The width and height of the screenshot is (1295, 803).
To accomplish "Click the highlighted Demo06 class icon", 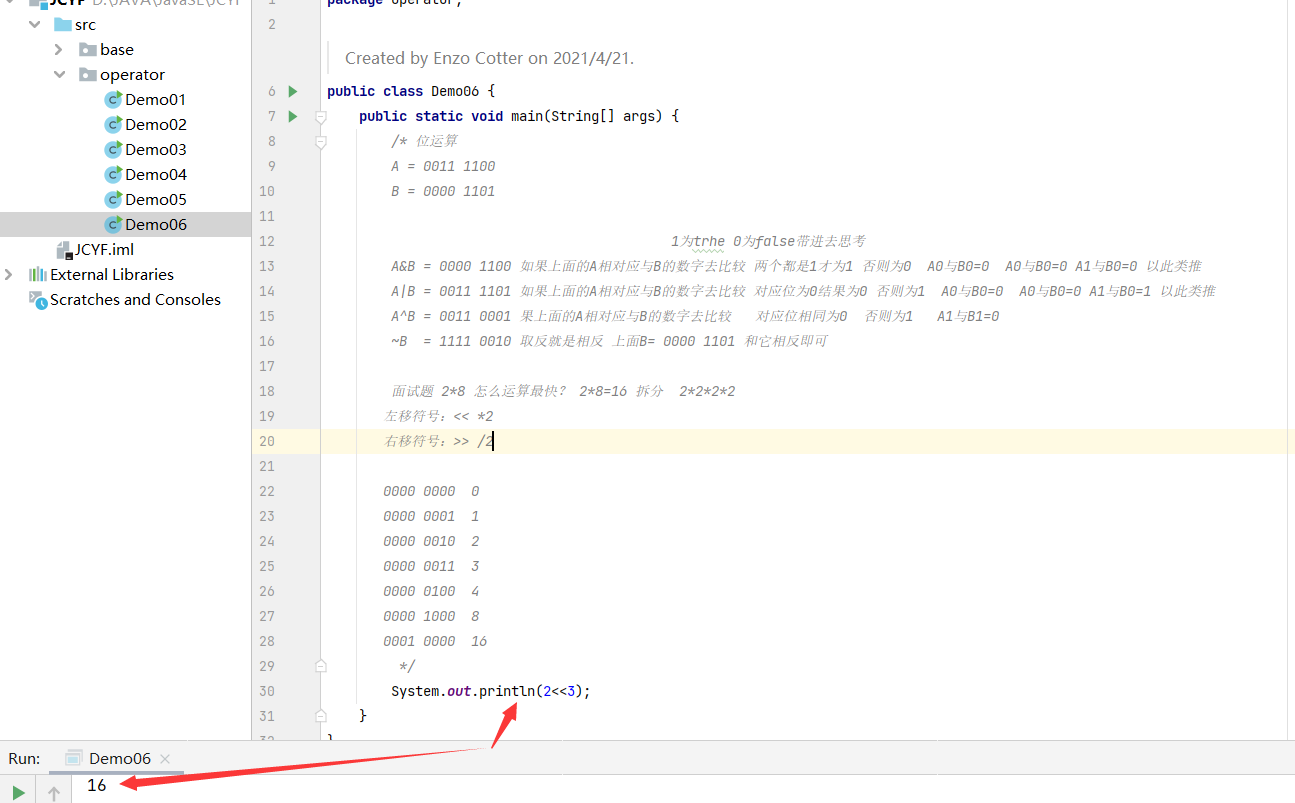I will click(x=113, y=224).
